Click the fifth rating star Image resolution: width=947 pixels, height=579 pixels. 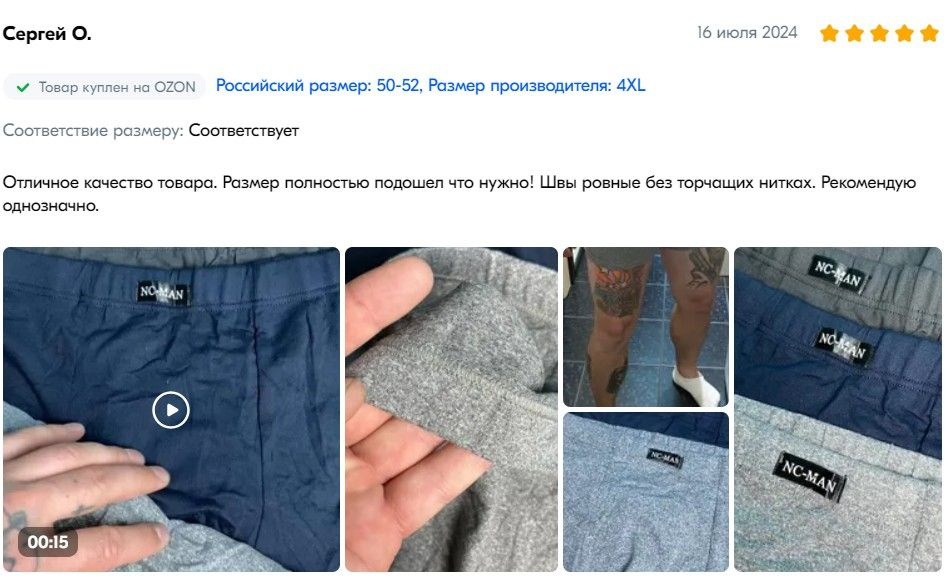coord(929,33)
